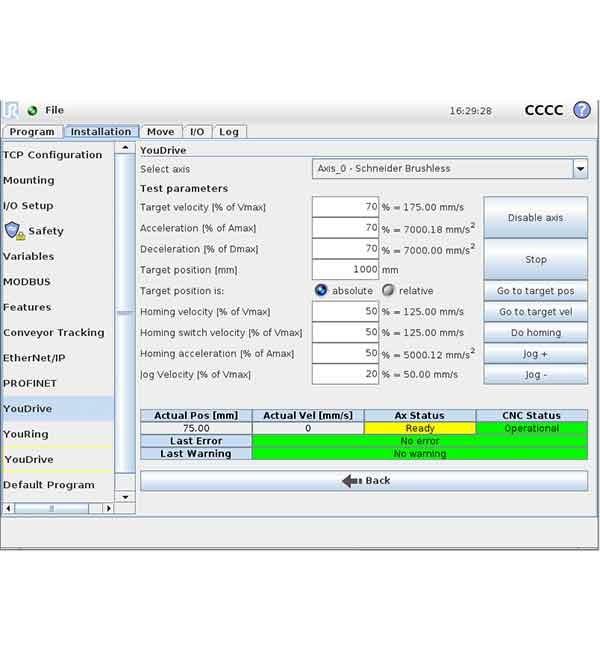Click the Do homing button
600x650 pixels.
point(535,333)
